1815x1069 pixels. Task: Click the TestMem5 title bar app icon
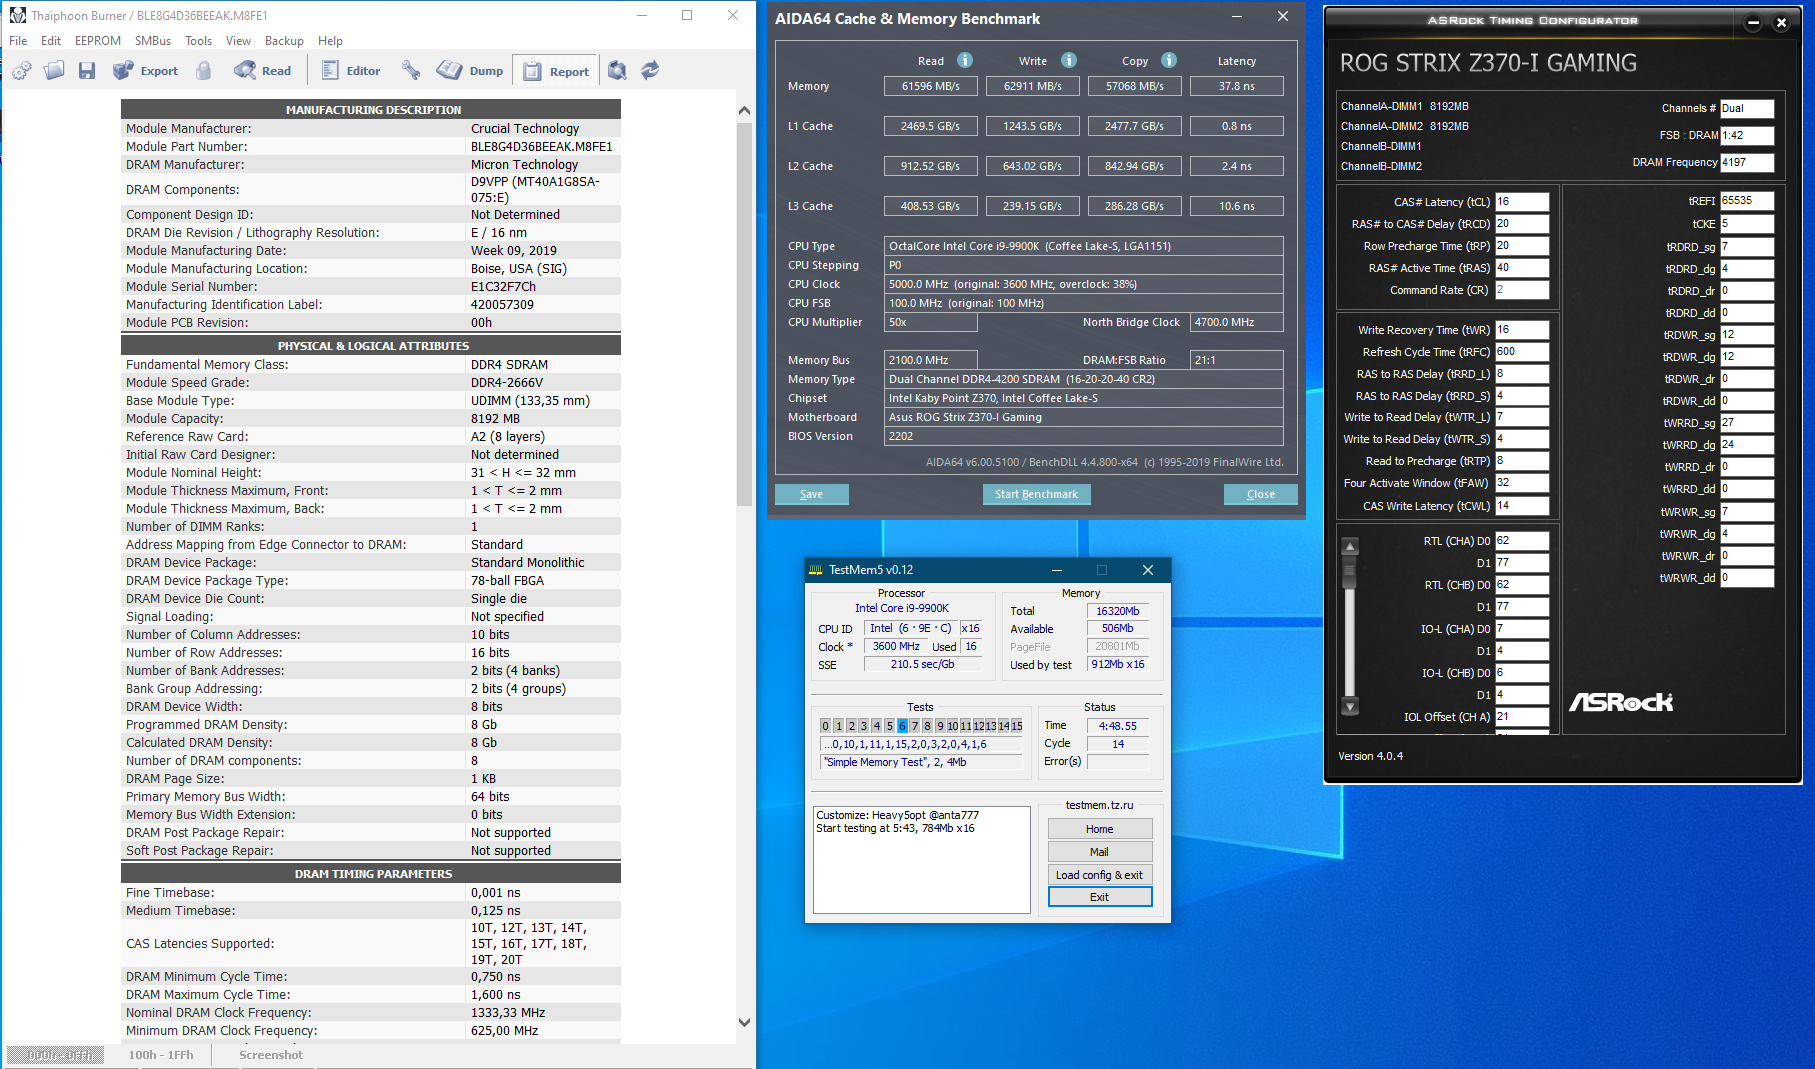816,570
